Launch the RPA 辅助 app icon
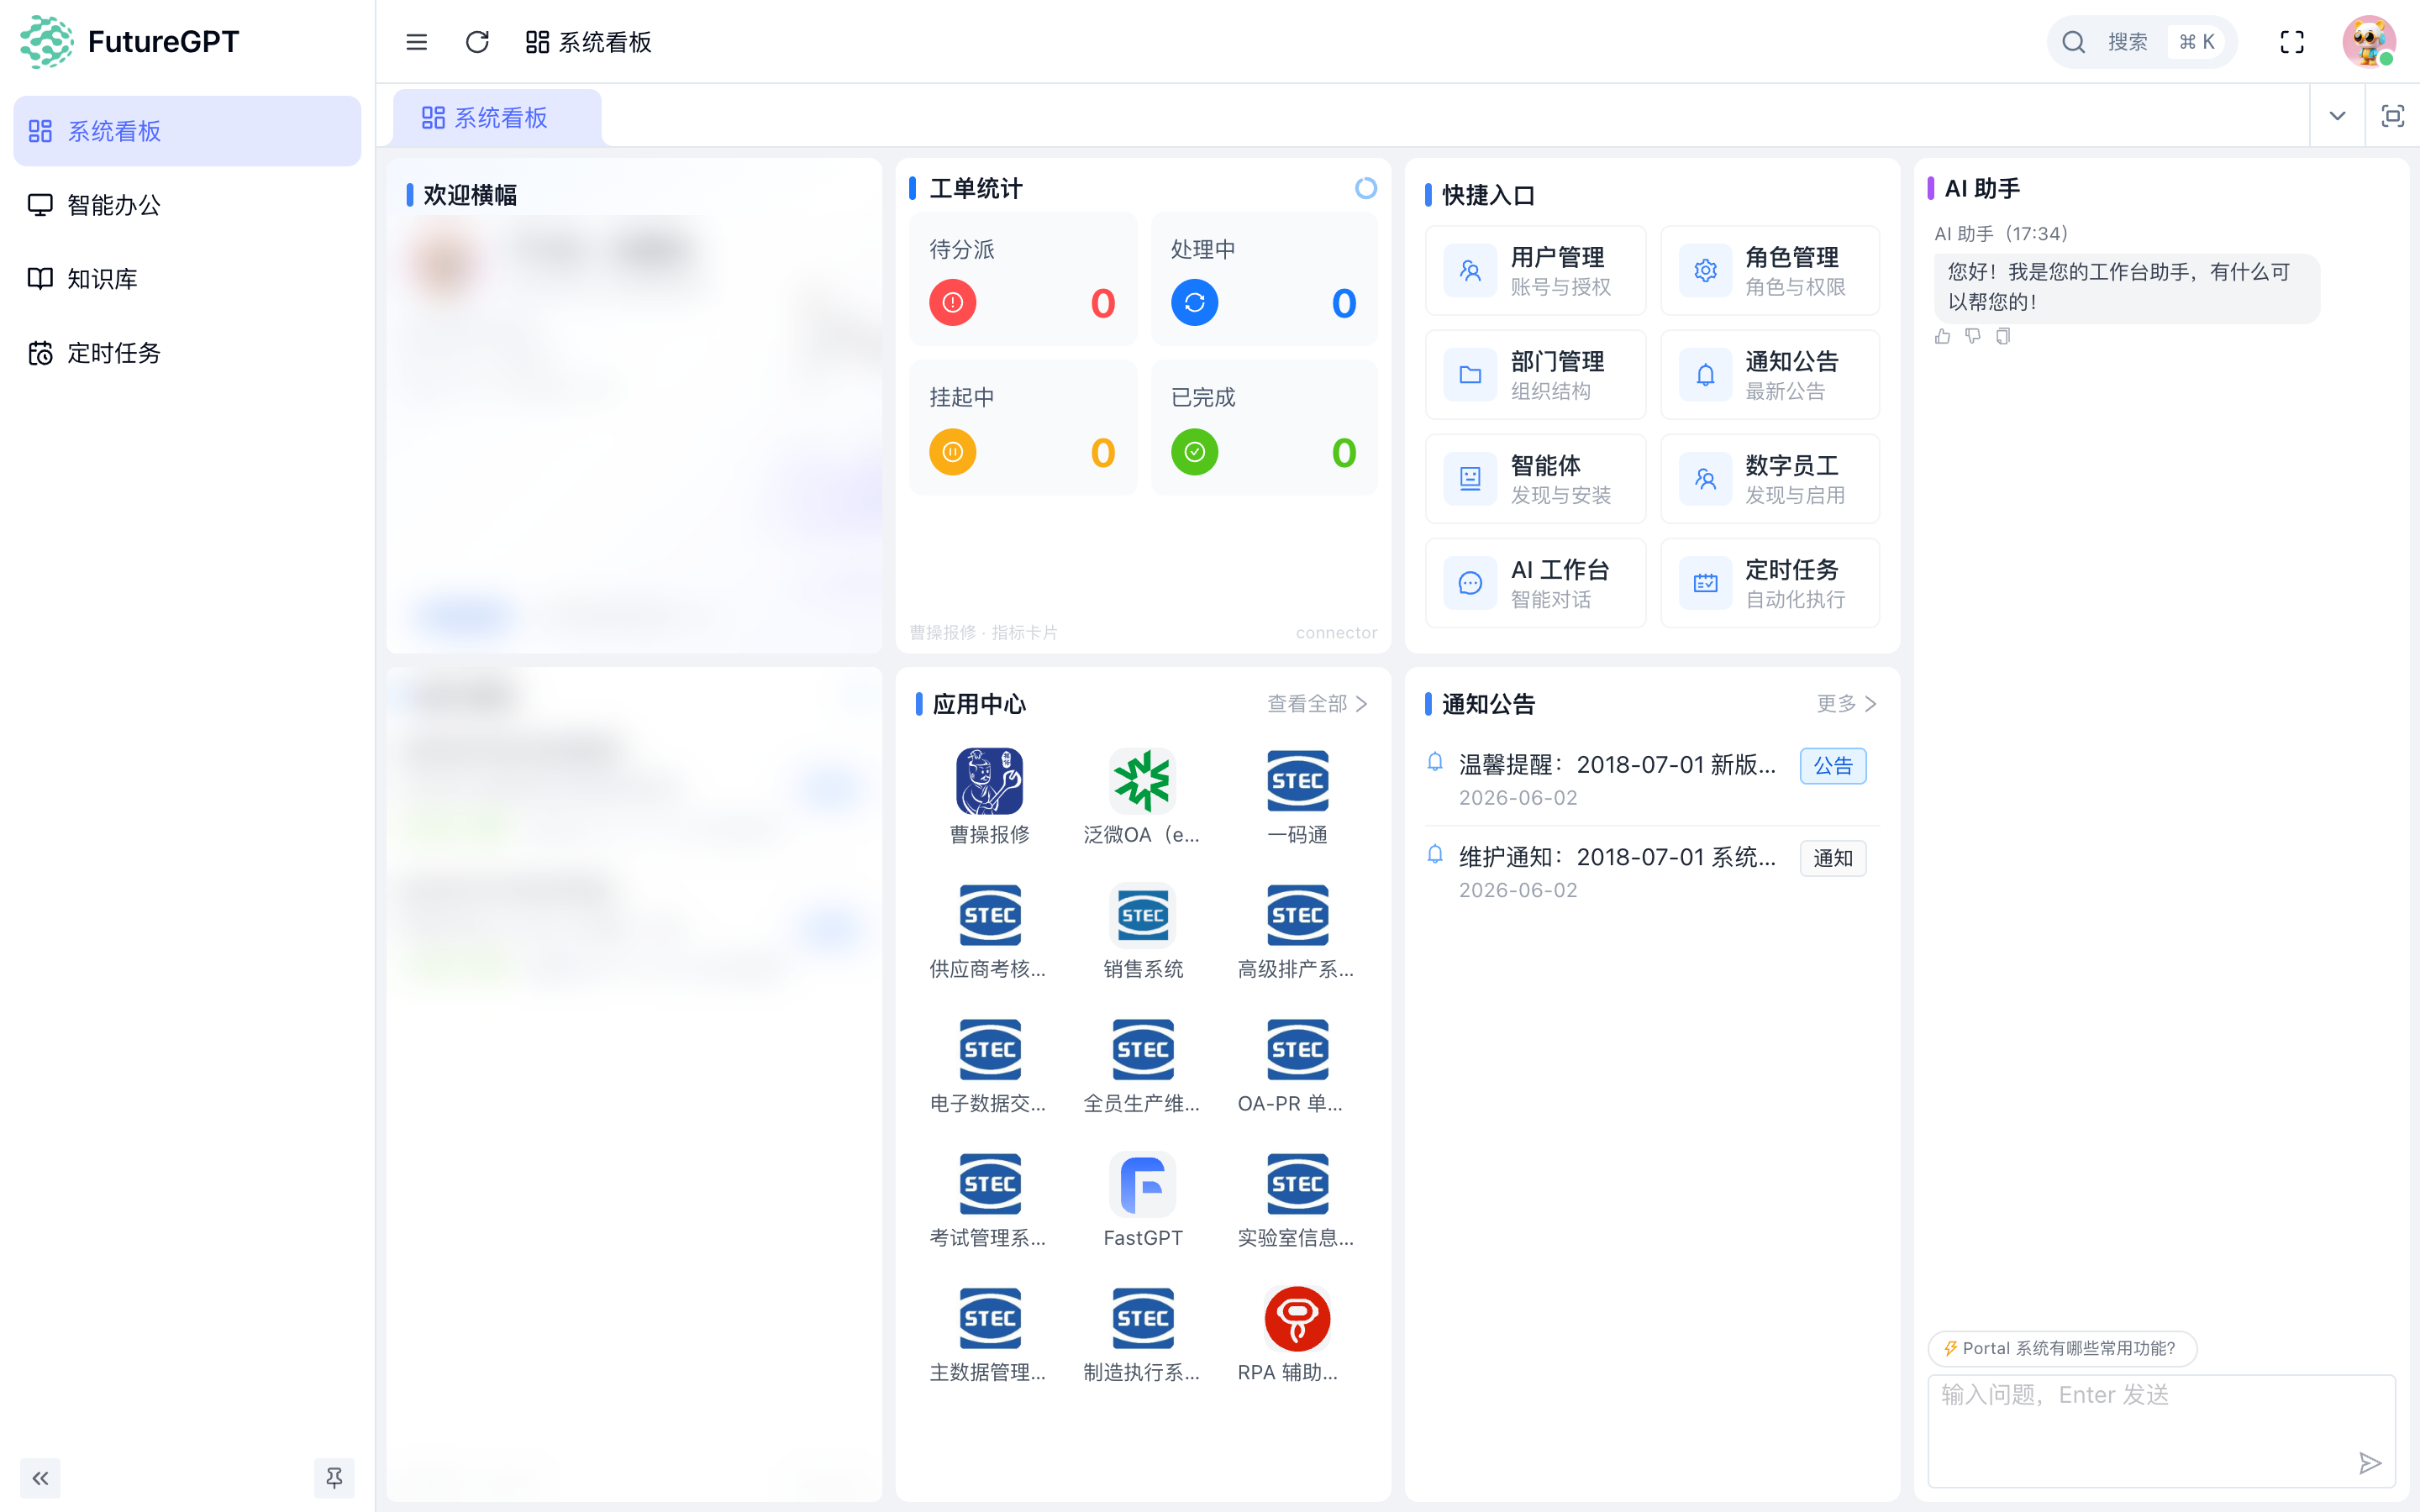Viewport: 2420px width, 1512px height. 1297,1319
